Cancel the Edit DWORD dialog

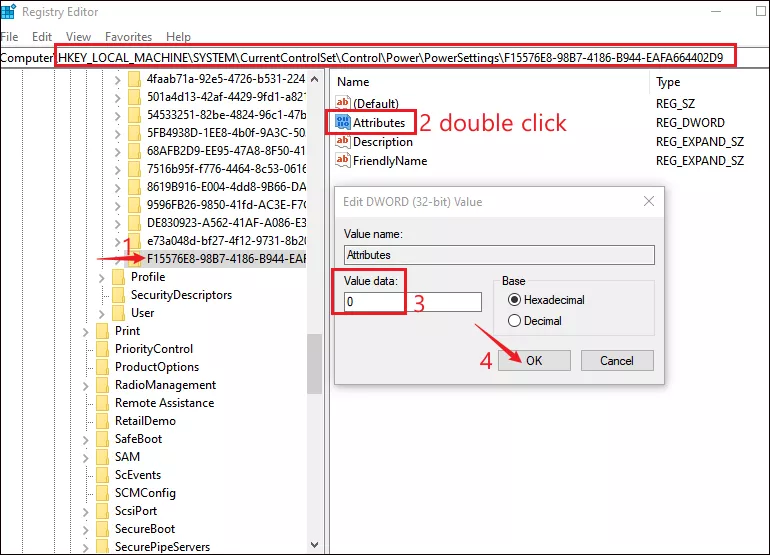(x=617, y=361)
